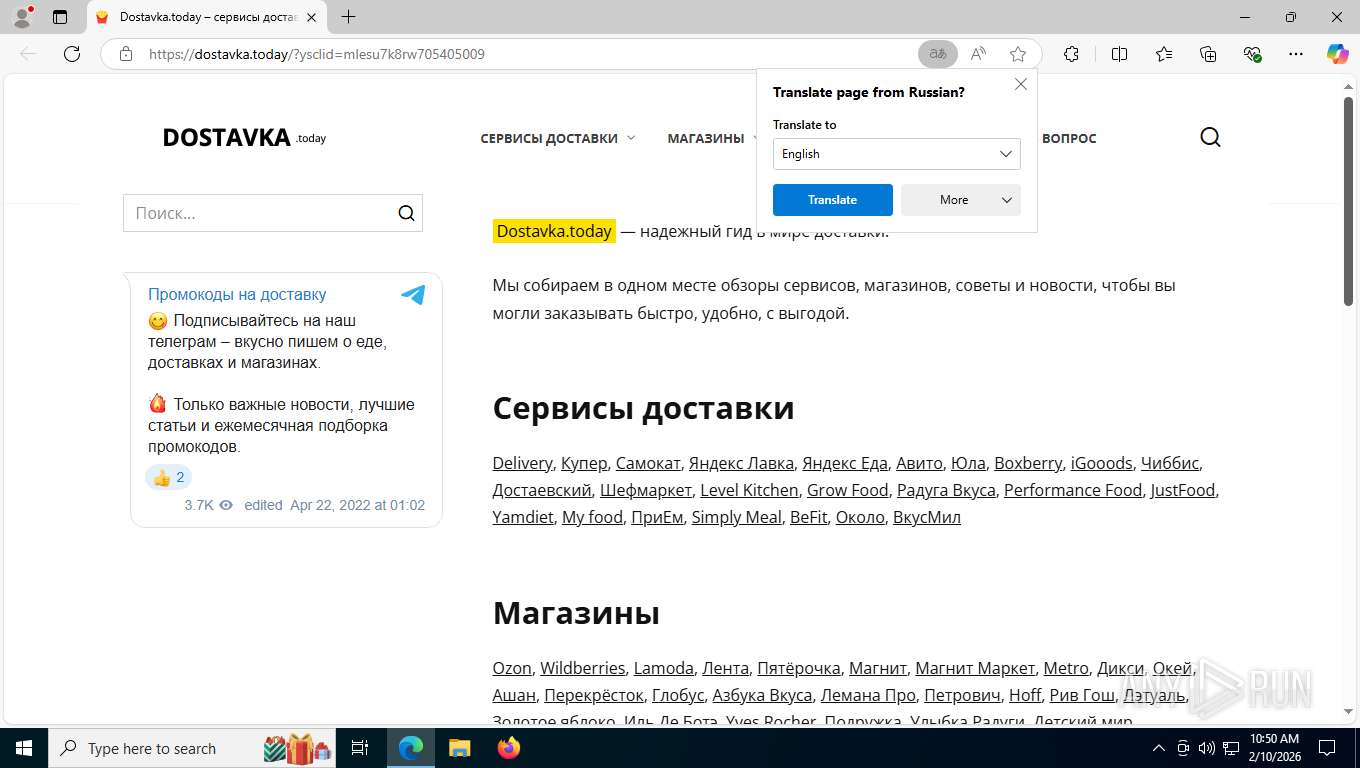
Task: Open the Boxberry link
Action: pos(1028,463)
